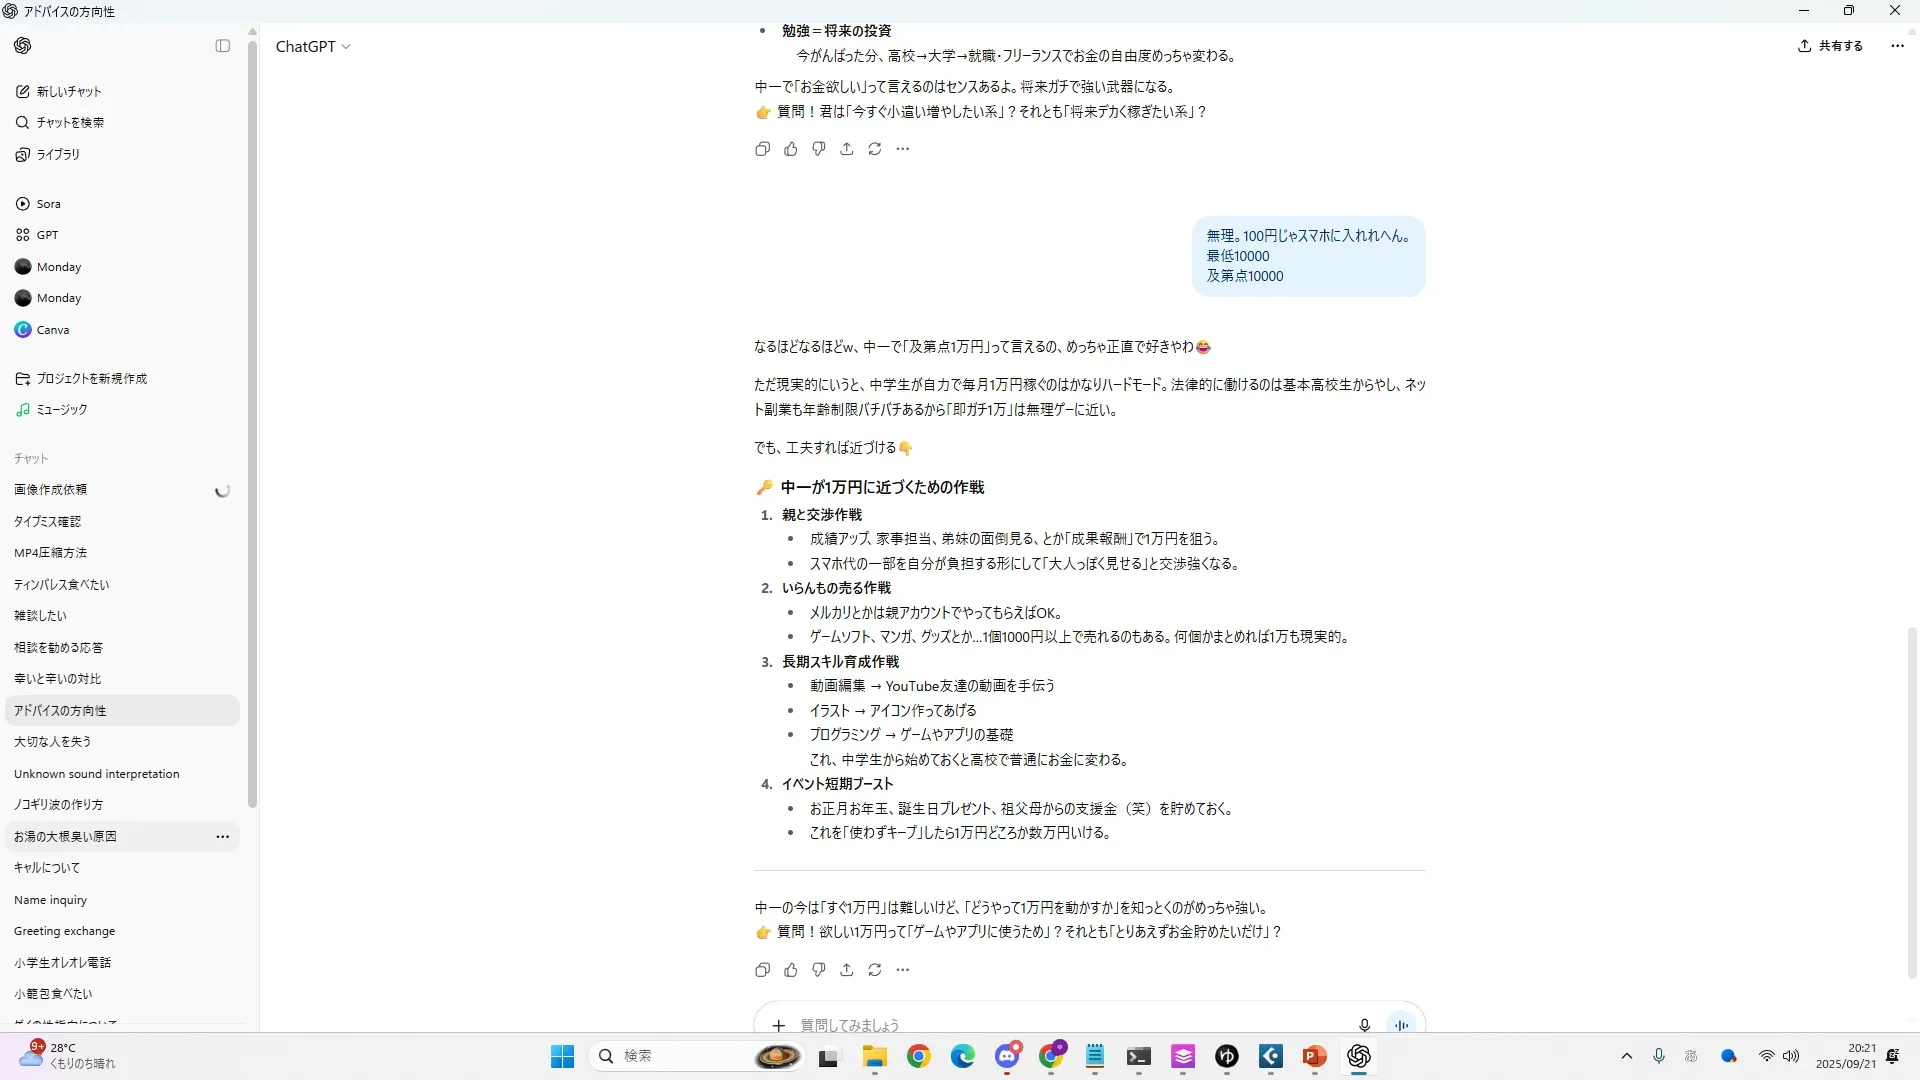The width and height of the screenshot is (1920, 1080).
Task: Share the top response via upload icon
Action: click(847, 149)
